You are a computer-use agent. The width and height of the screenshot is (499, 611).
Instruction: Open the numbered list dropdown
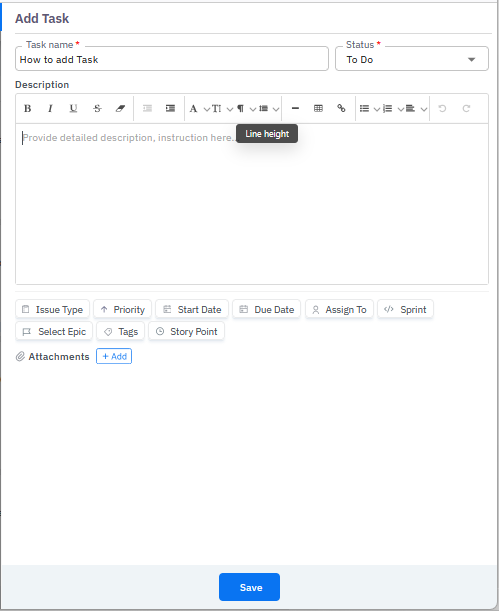tap(393, 109)
